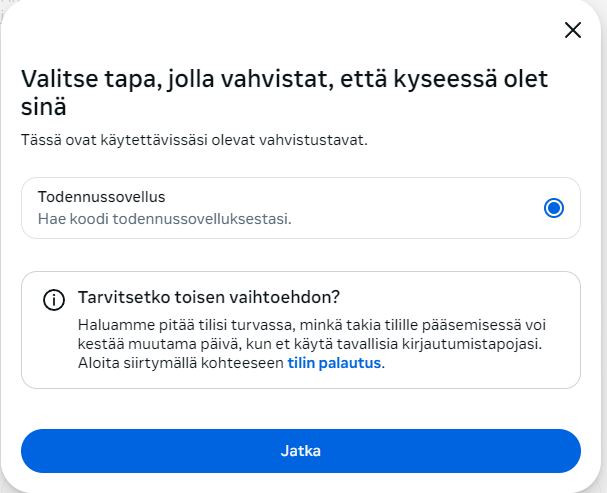Open the "tilin palautus" link
Viewport: 607px width, 493px height.
coord(334,363)
